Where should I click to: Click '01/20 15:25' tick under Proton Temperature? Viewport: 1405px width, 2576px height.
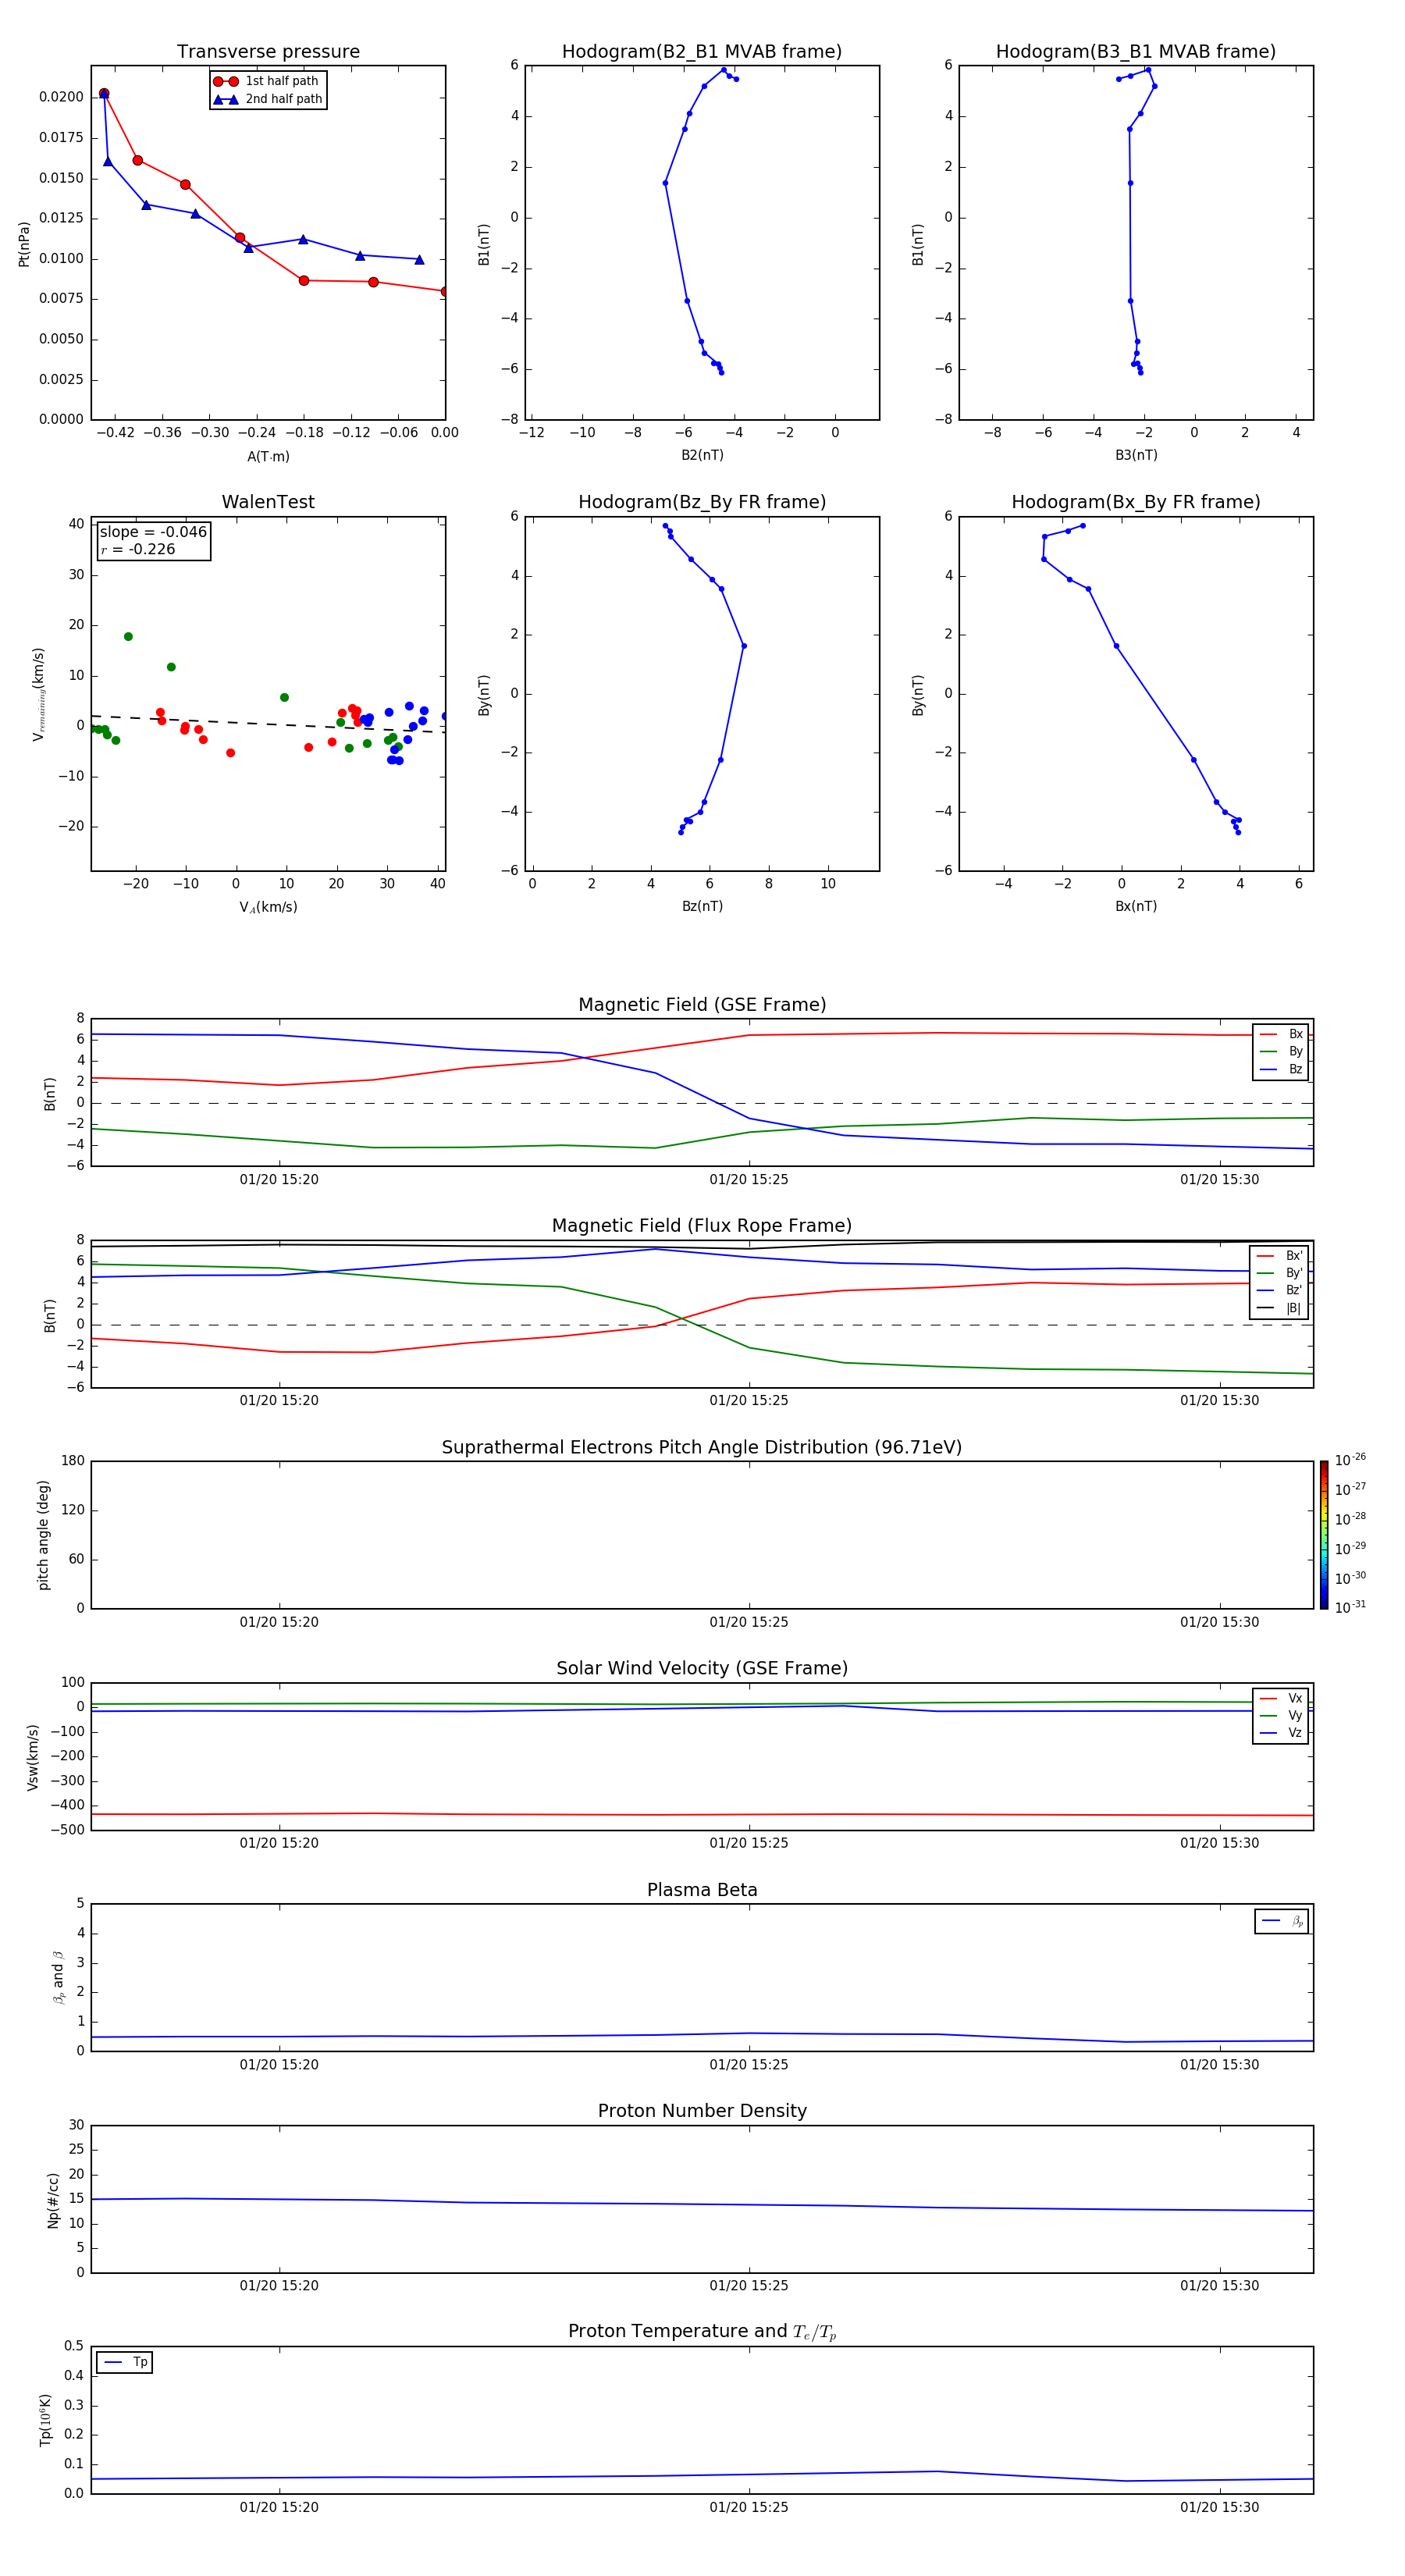[749, 2507]
